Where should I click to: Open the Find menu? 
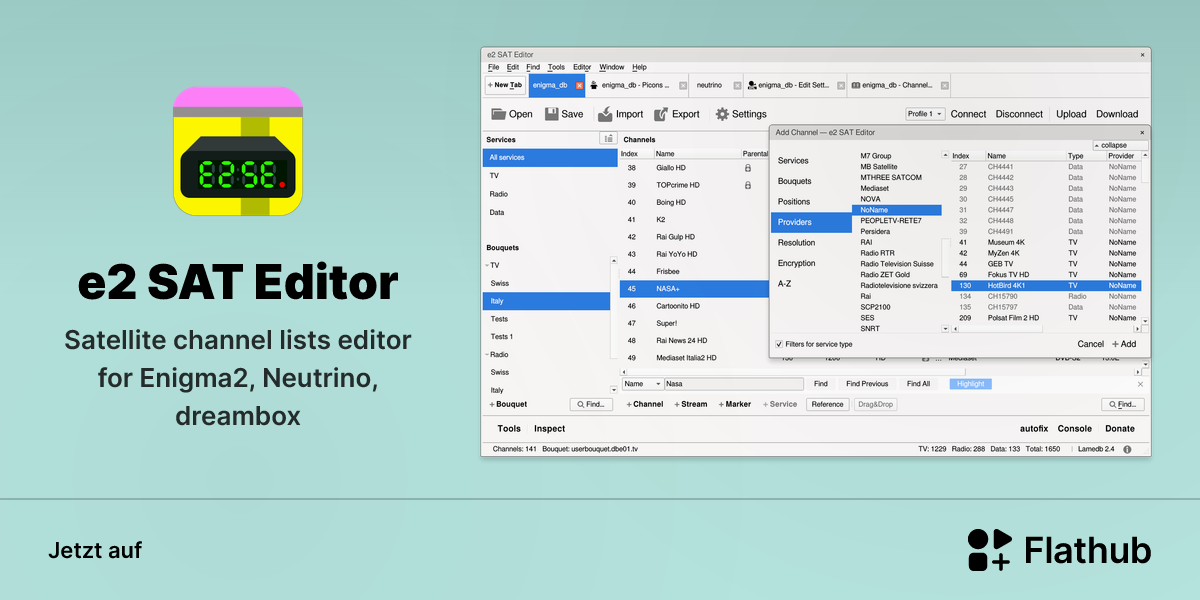tap(533, 67)
